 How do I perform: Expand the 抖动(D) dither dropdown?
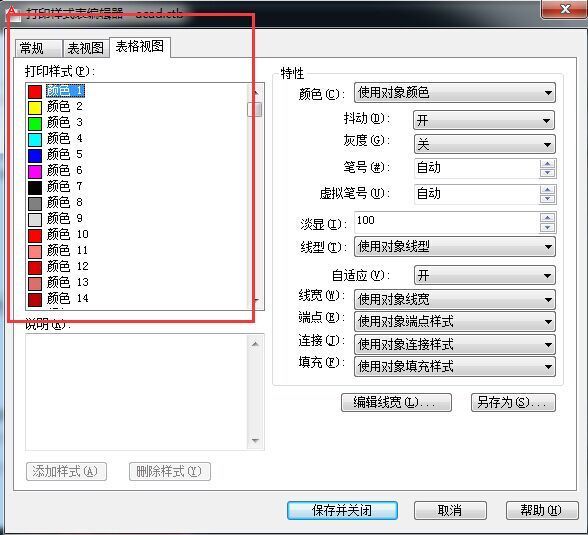point(484,120)
